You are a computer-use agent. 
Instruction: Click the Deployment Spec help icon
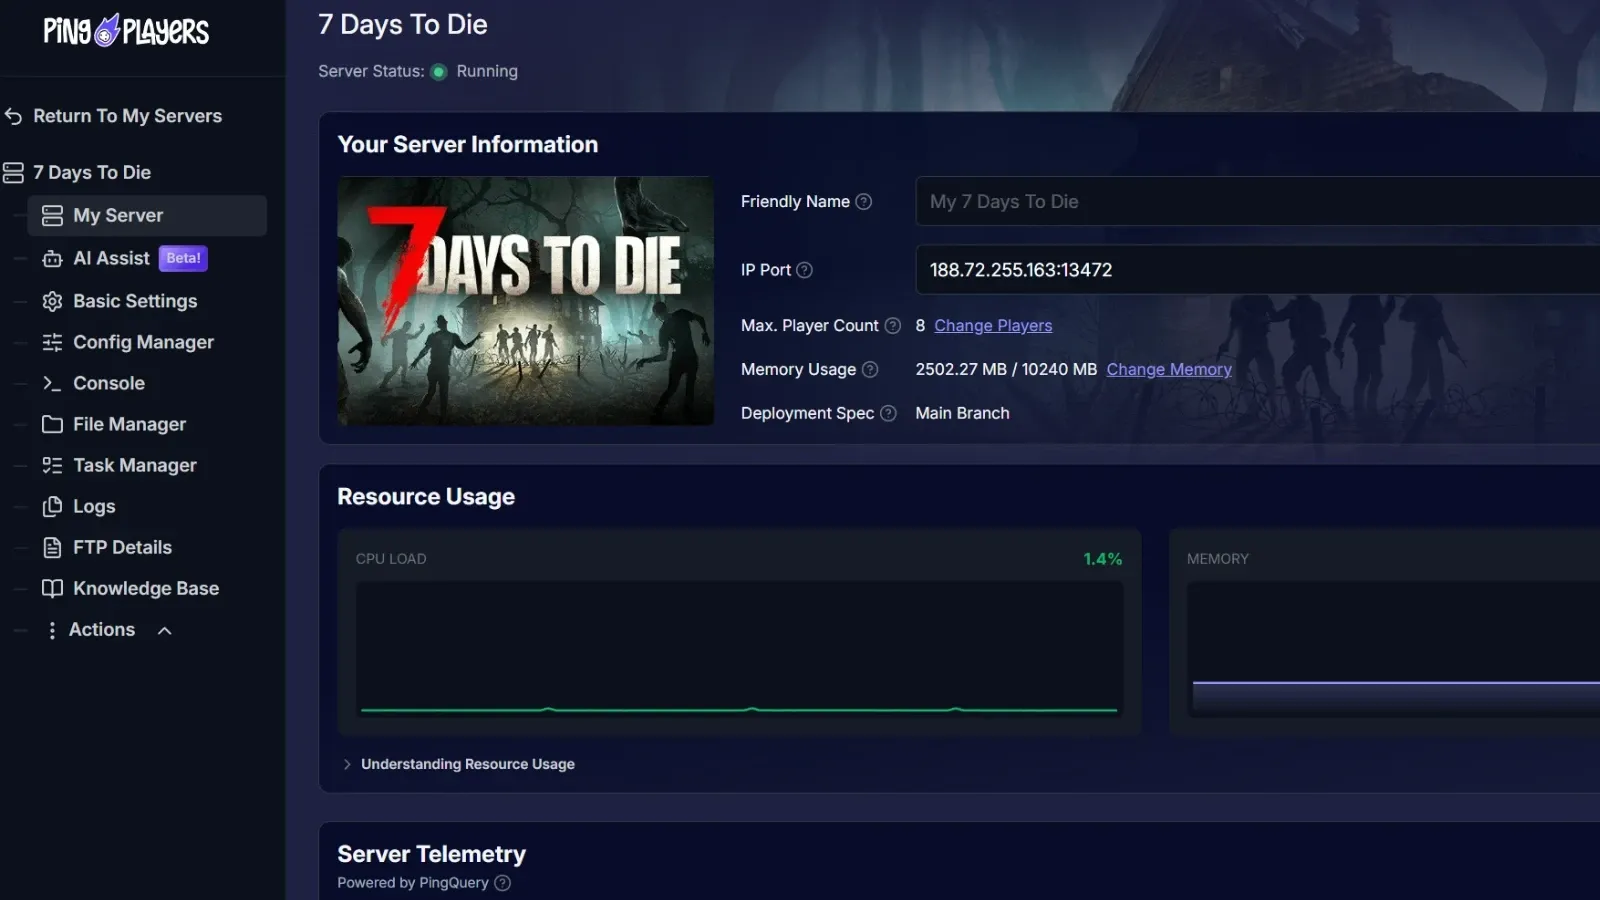pyautogui.click(x=888, y=413)
